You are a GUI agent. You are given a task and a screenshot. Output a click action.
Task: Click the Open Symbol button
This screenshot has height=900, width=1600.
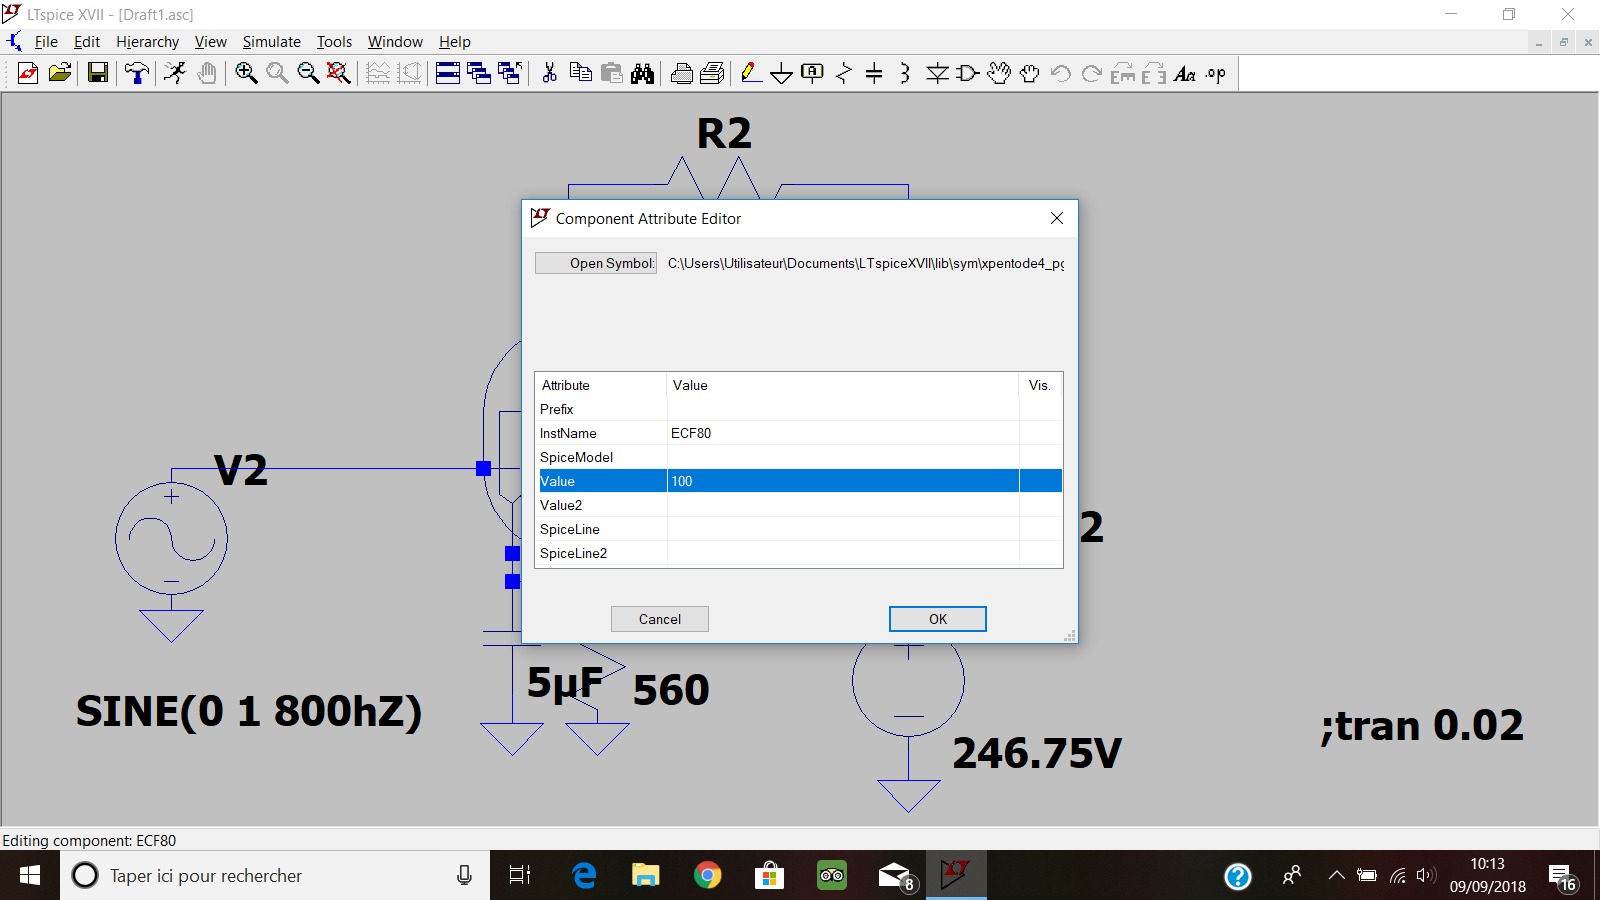click(596, 263)
